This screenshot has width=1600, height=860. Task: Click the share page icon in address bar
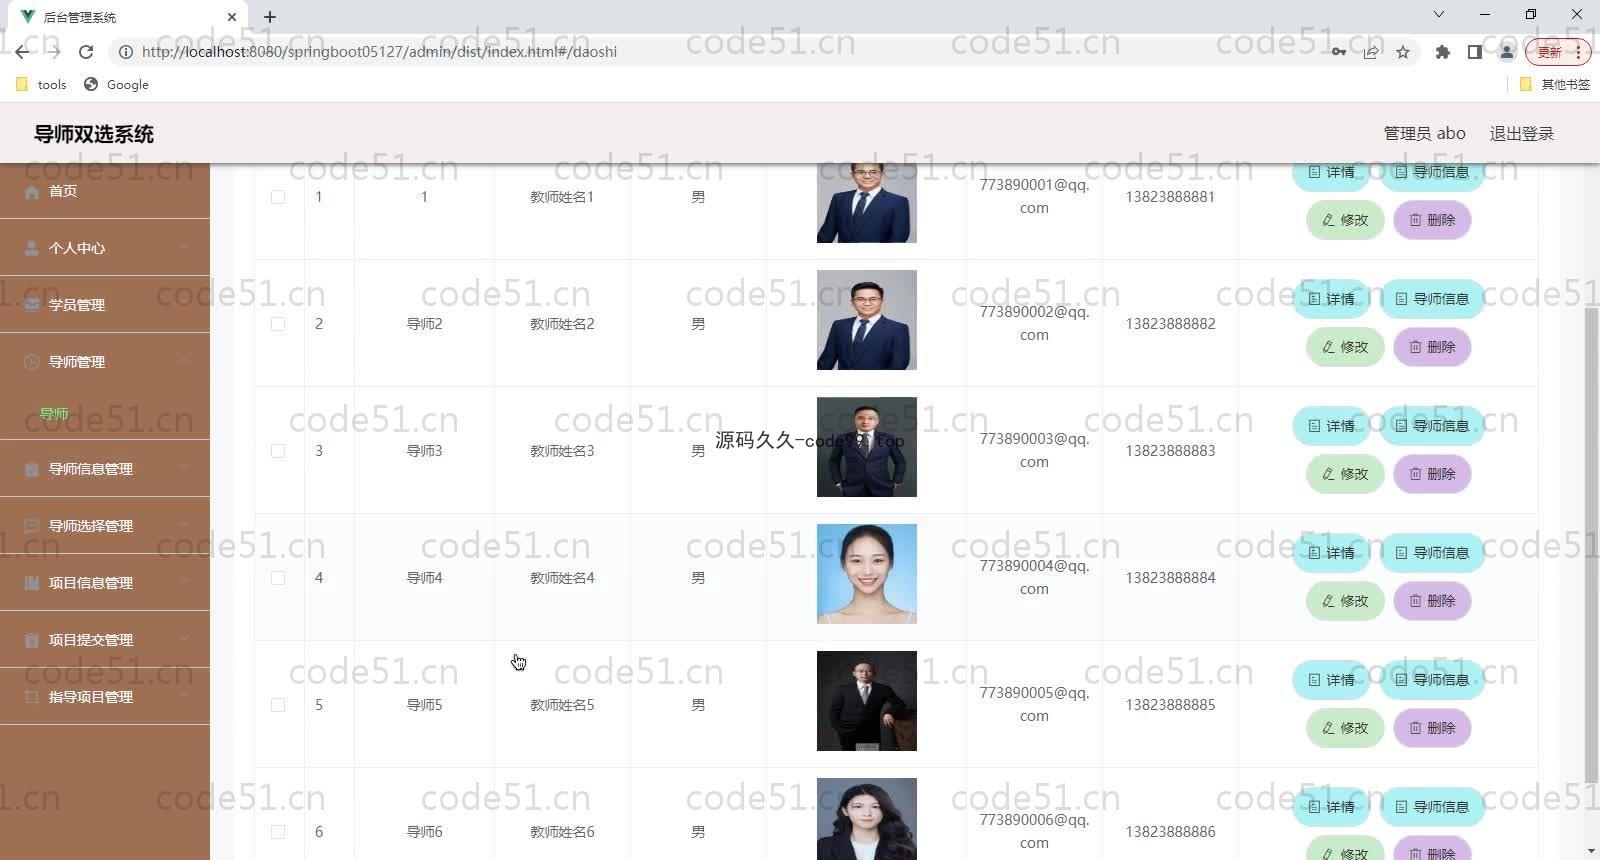click(x=1371, y=52)
